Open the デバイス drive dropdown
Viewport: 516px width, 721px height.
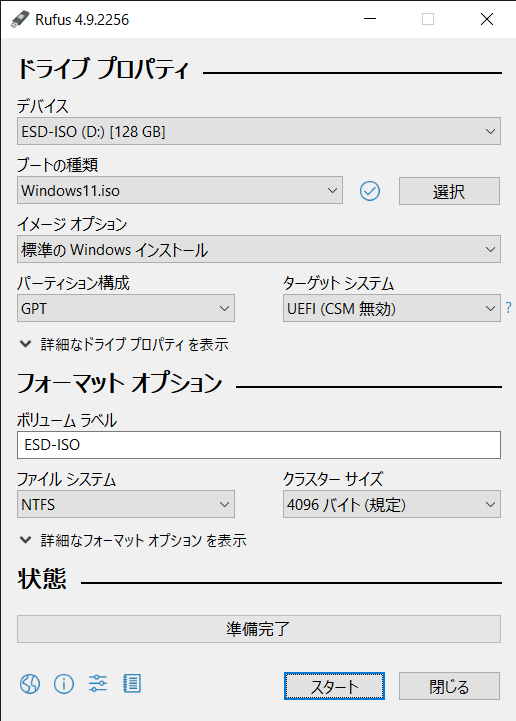[x=259, y=132]
